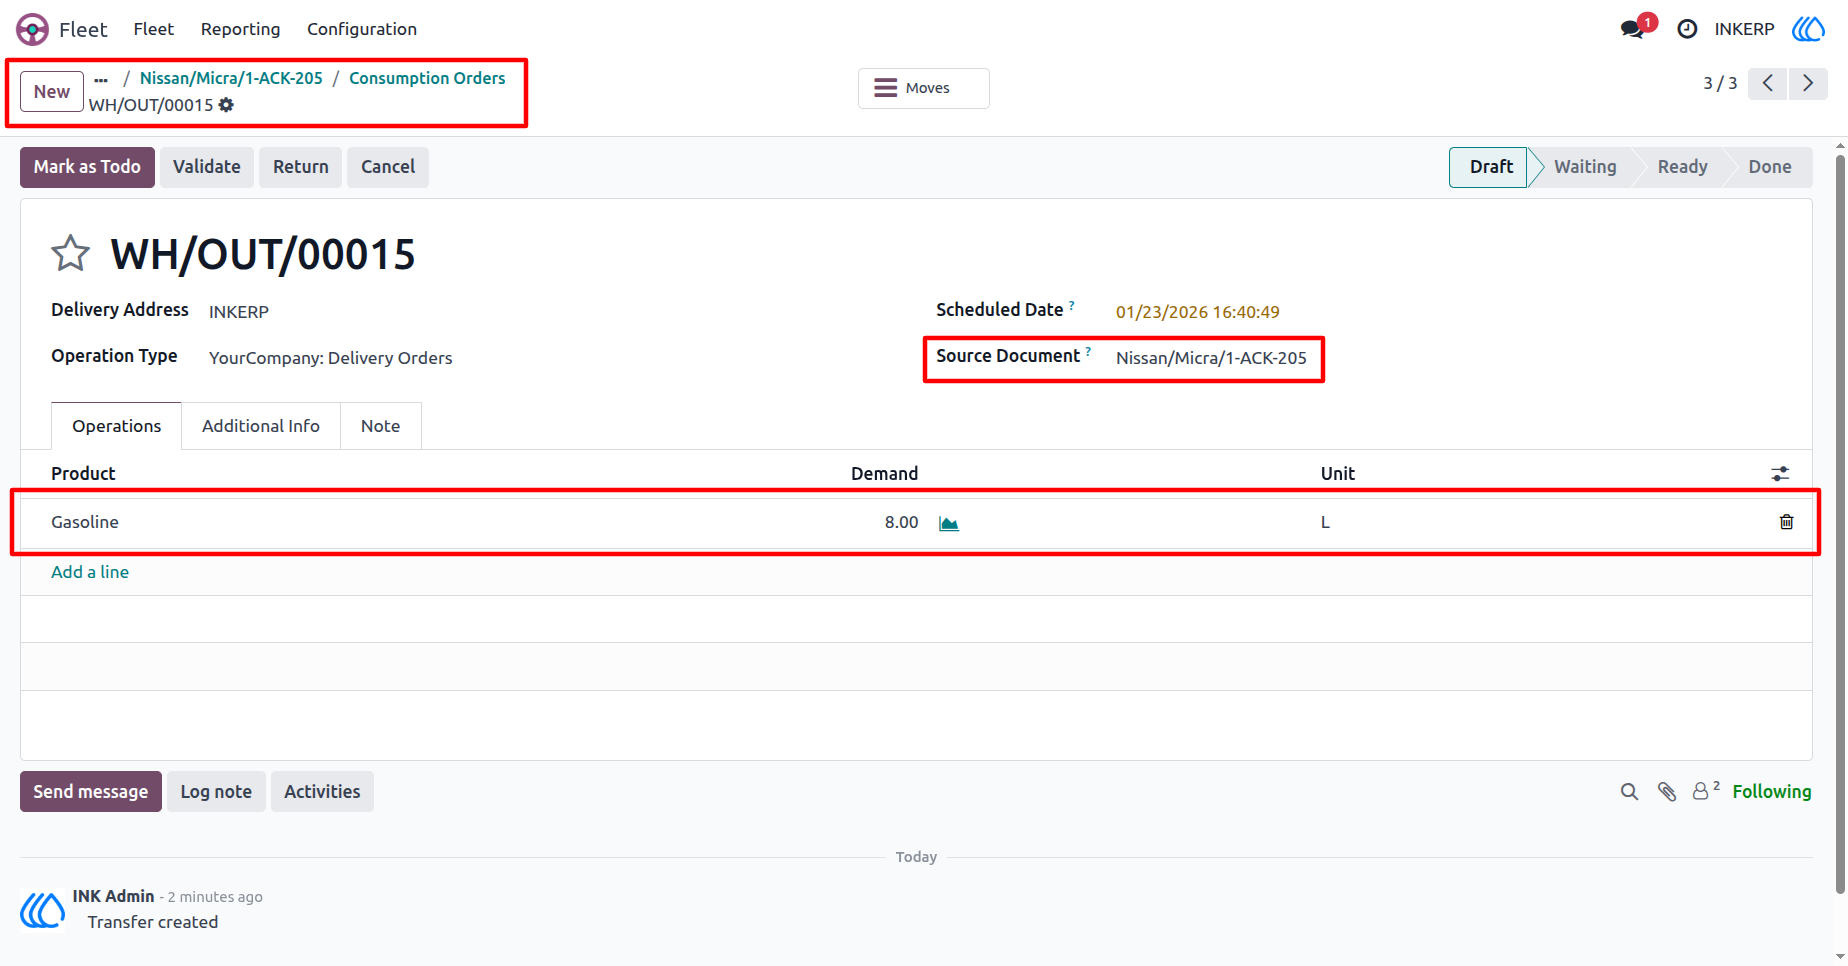Open the Moves smart button

pos(924,88)
